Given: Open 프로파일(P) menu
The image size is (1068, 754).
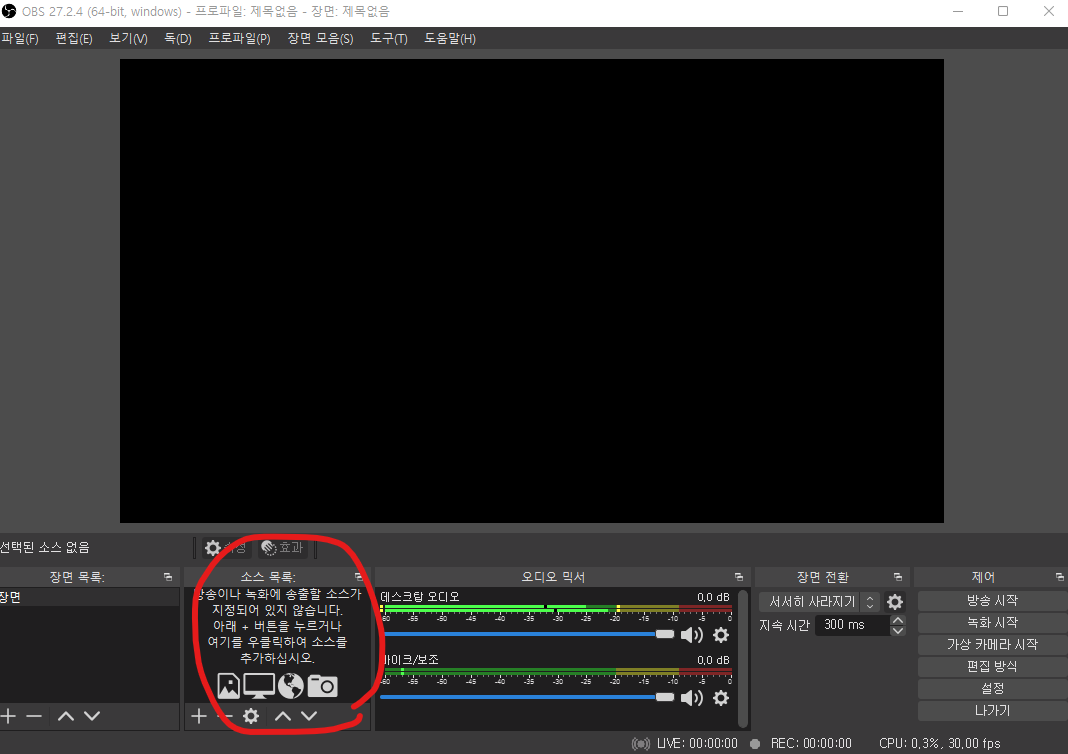Looking at the screenshot, I should [x=239, y=38].
